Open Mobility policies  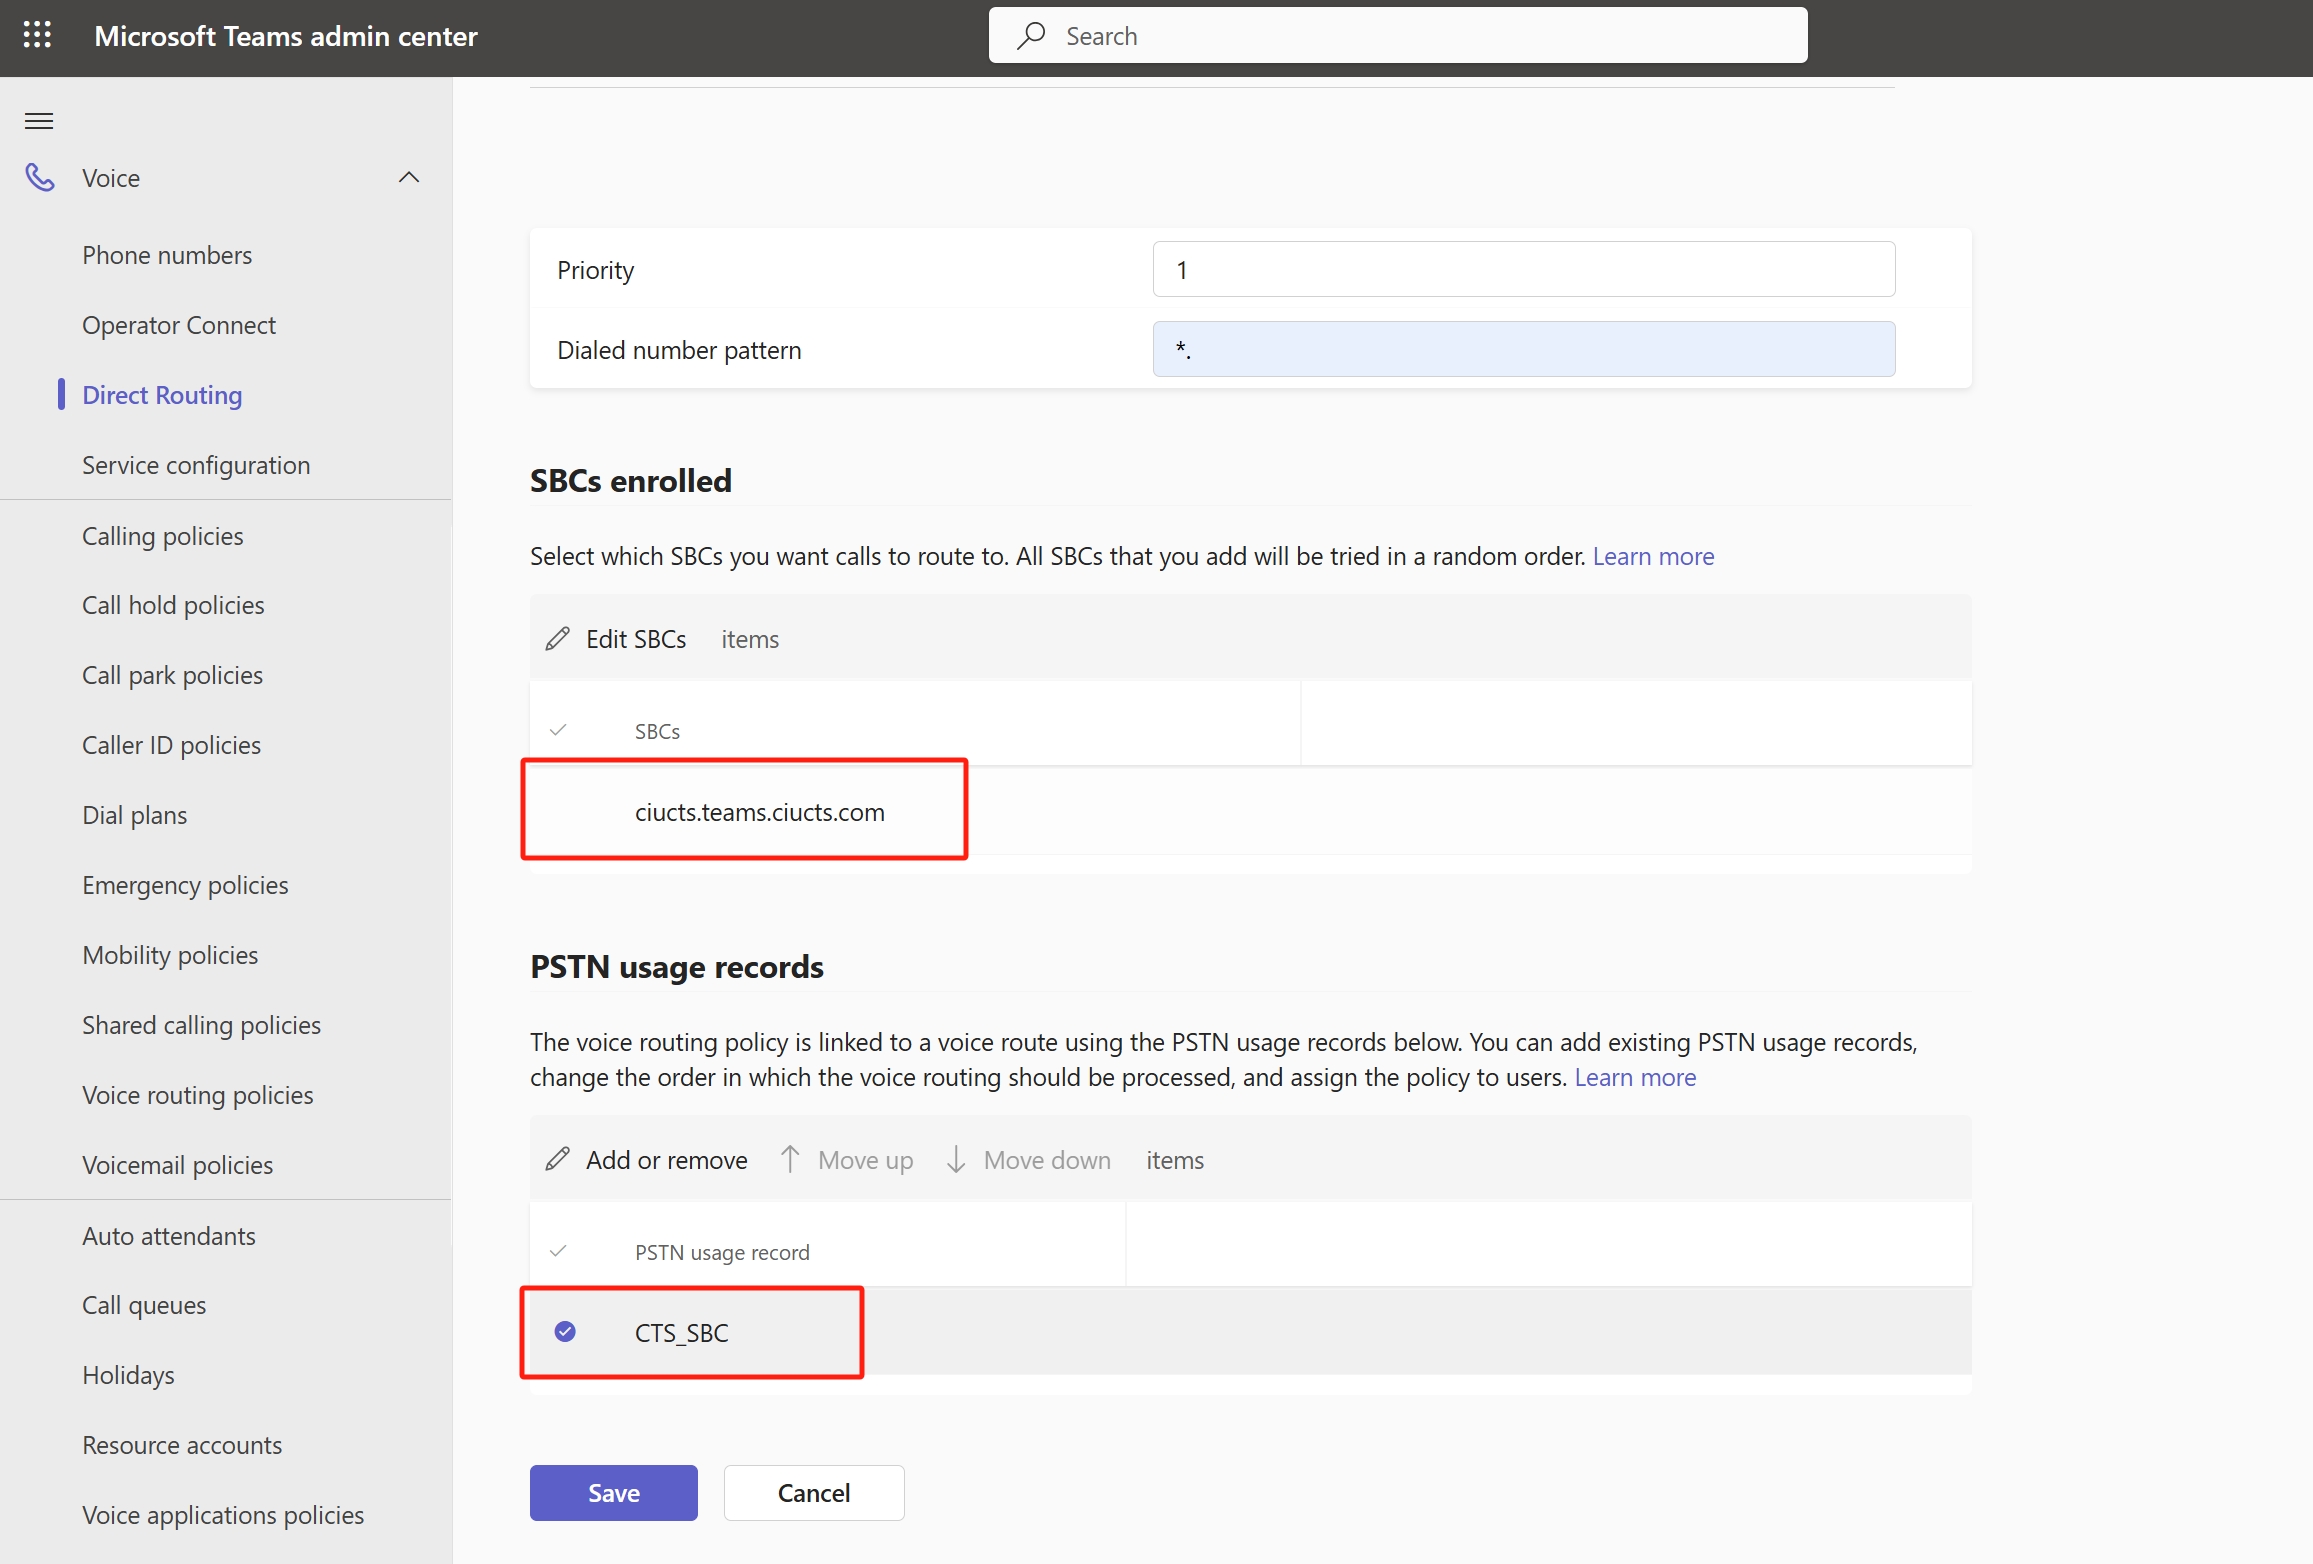[170, 955]
